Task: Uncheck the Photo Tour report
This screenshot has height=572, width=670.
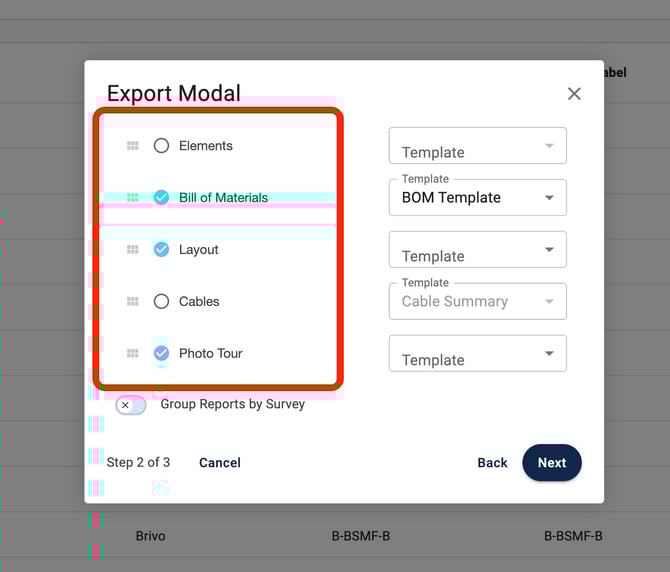Action: pyautogui.click(x=161, y=354)
